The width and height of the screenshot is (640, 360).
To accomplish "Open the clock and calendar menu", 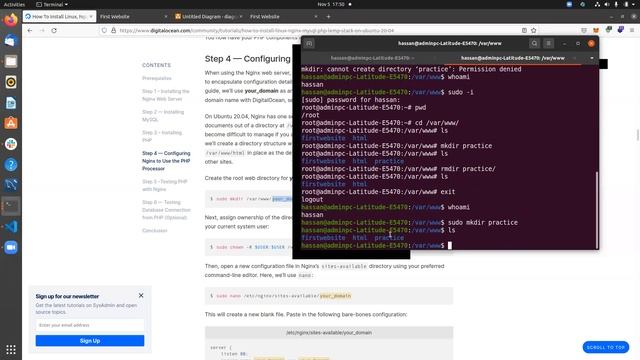I will (331, 4).
